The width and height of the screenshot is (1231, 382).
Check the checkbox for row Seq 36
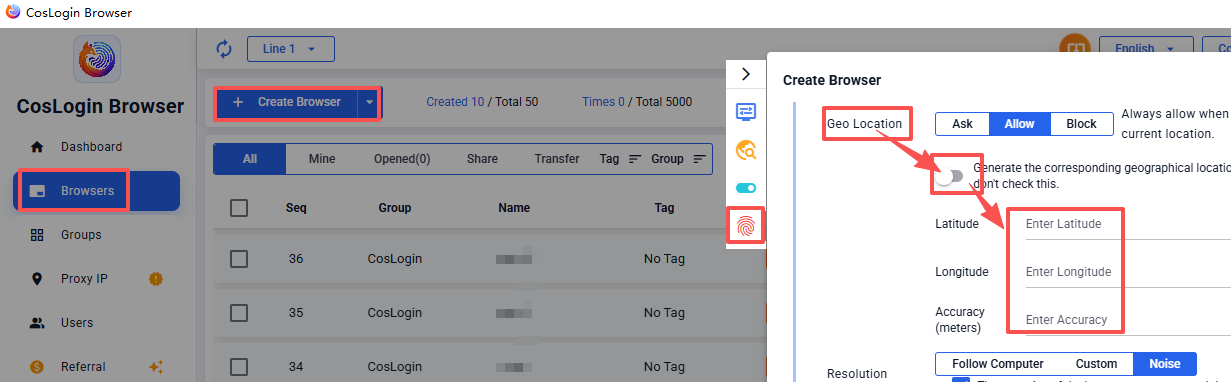pyautogui.click(x=239, y=259)
